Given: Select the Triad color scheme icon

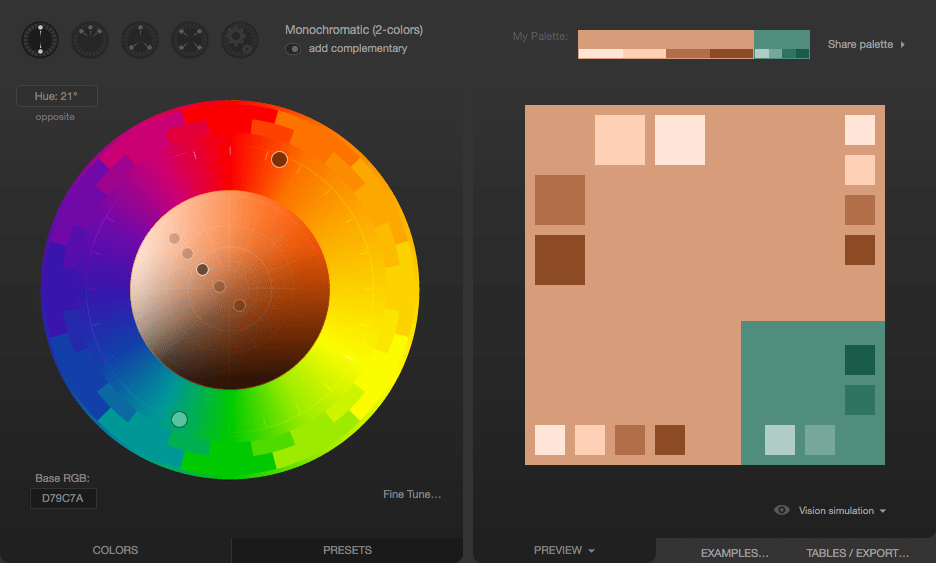Looking at the screenshot, I should [x=140, y=40].
